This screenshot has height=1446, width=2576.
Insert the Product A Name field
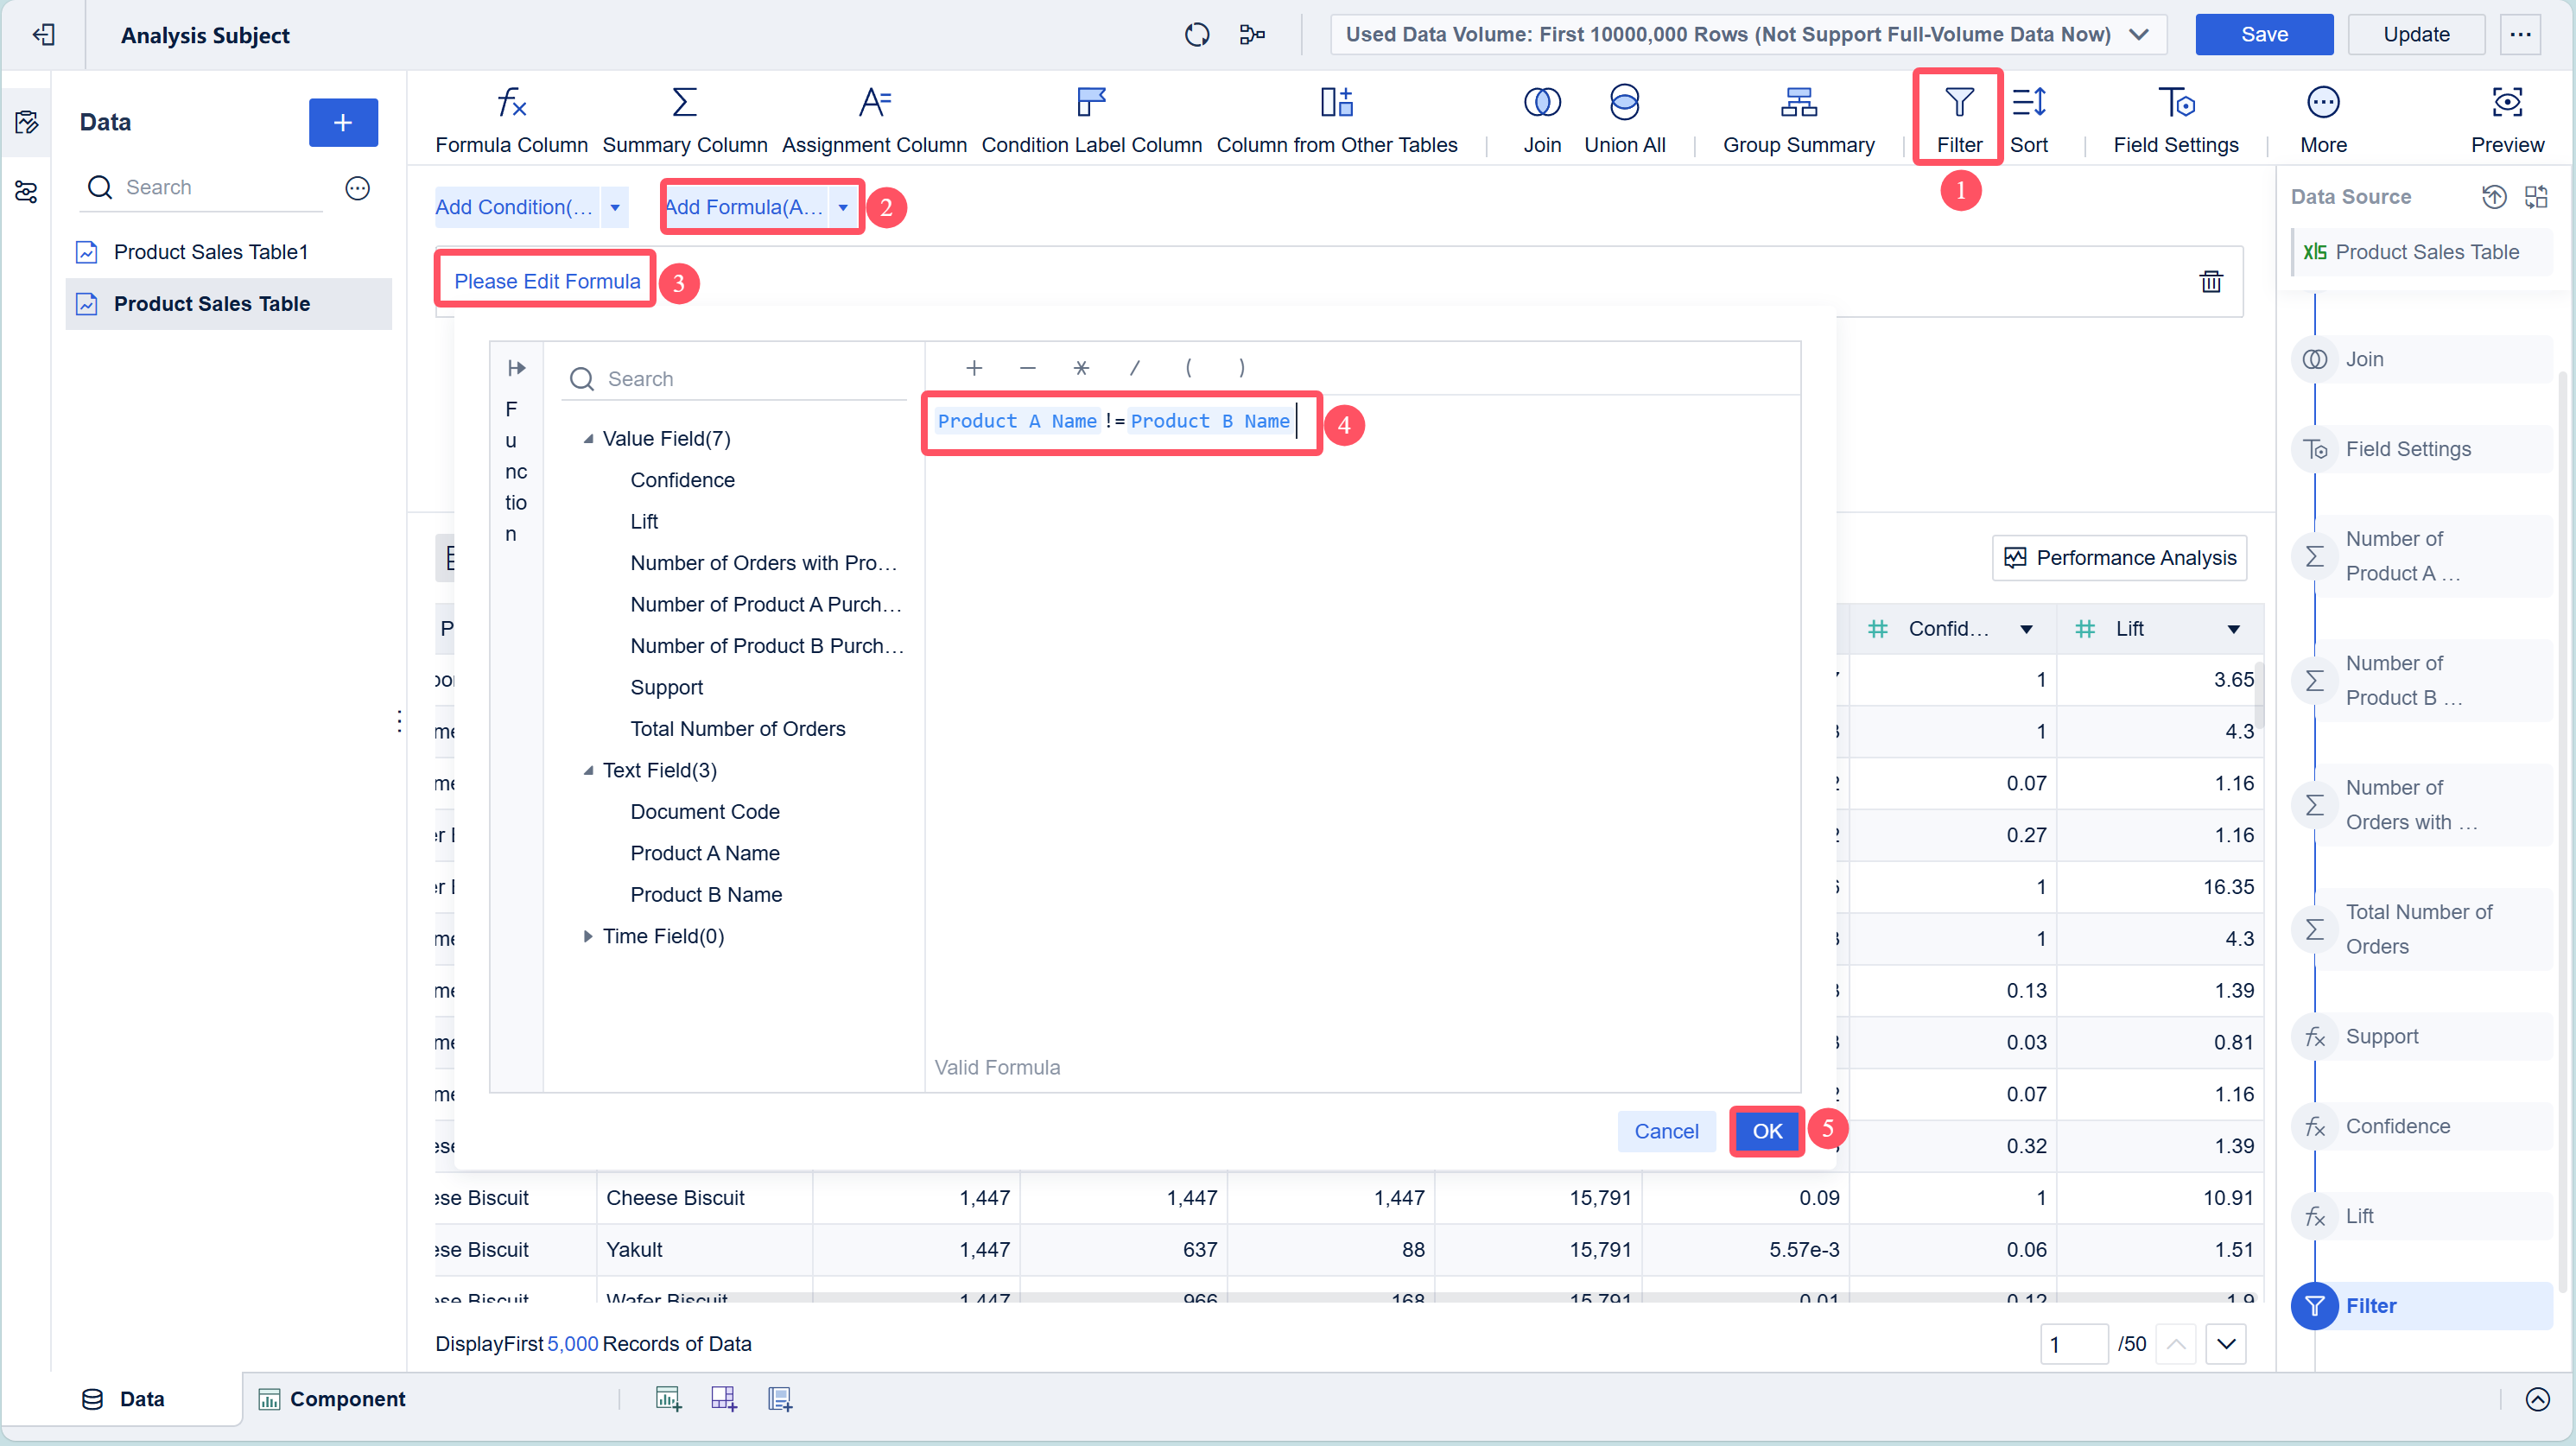704,853
